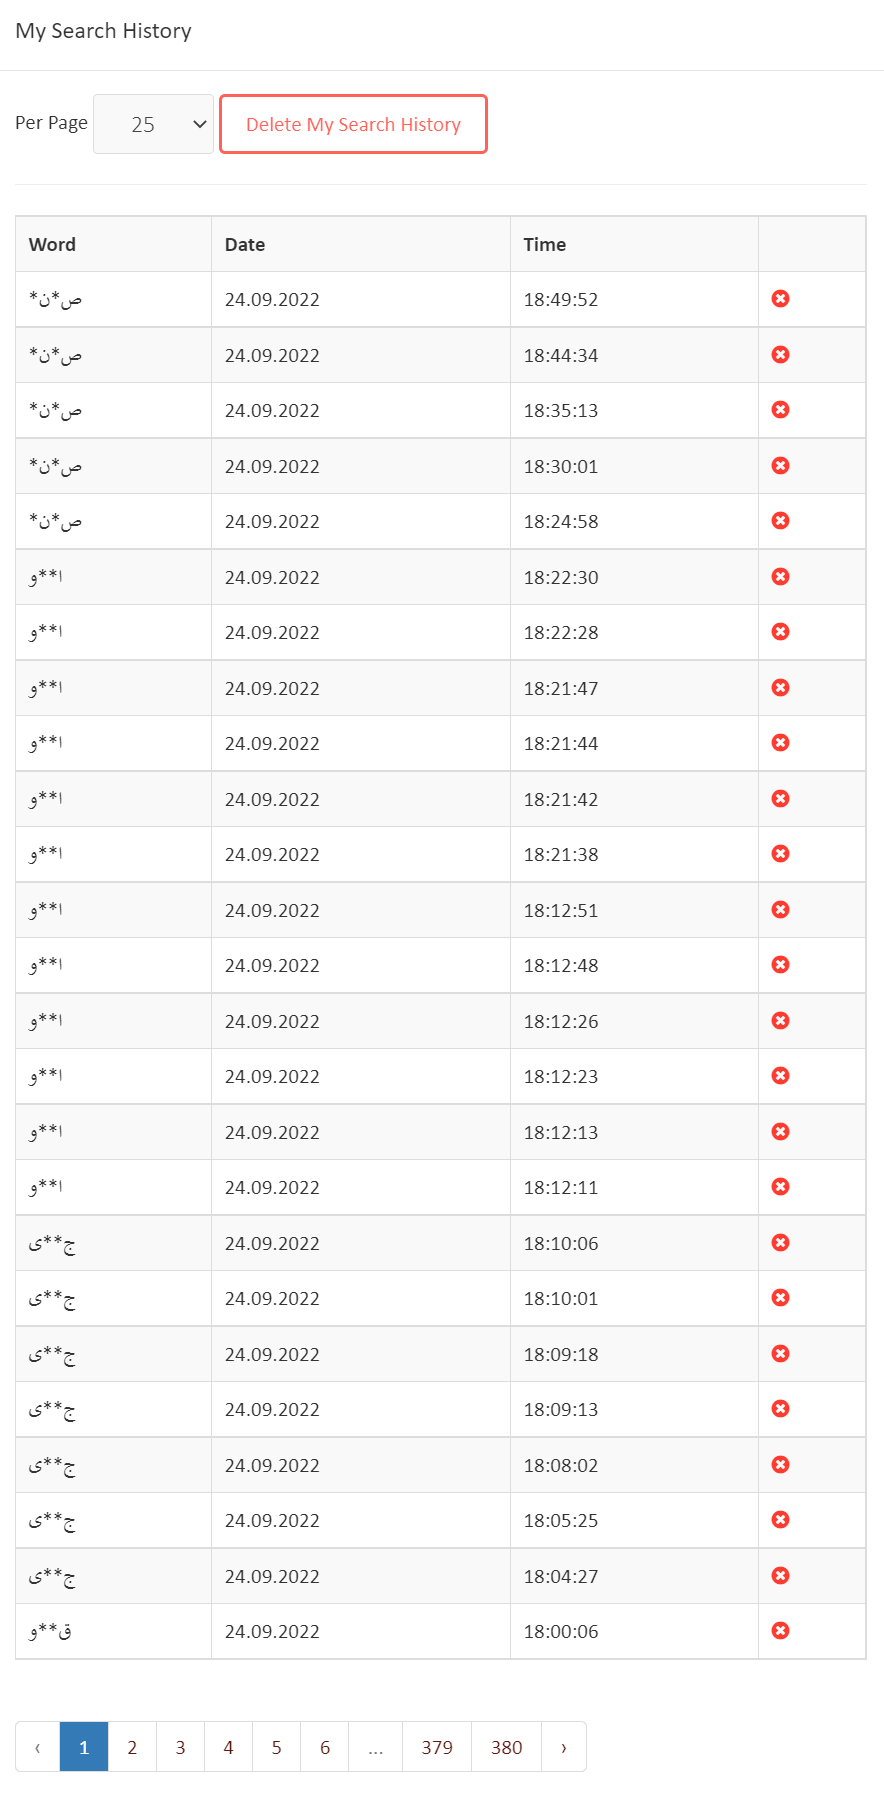Remove the entry from 18:12:11
The image size is (884, 1797).
(x=781, y=1187)
